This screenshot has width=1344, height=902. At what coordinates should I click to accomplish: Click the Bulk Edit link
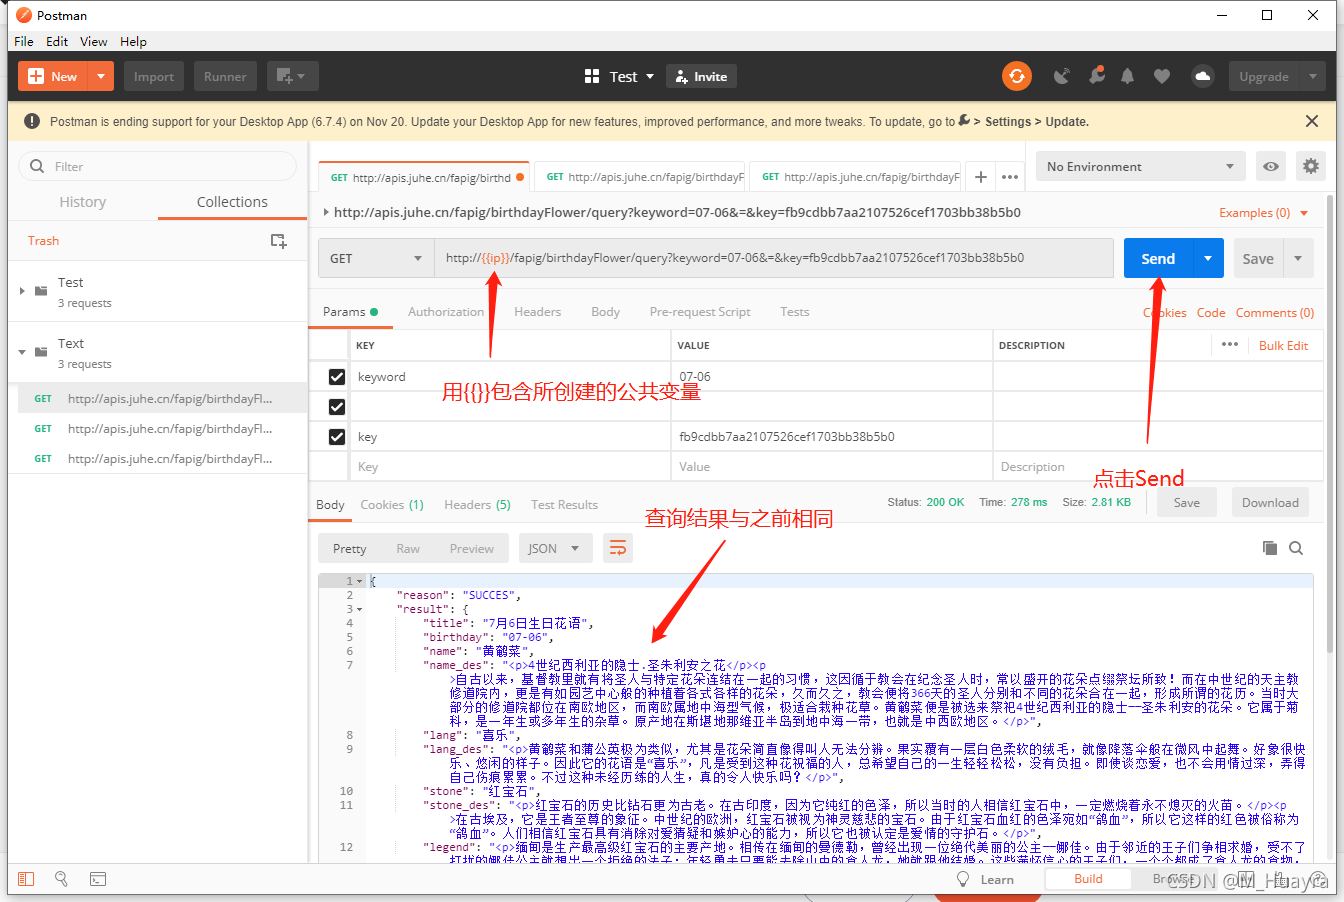point(1283,346)
